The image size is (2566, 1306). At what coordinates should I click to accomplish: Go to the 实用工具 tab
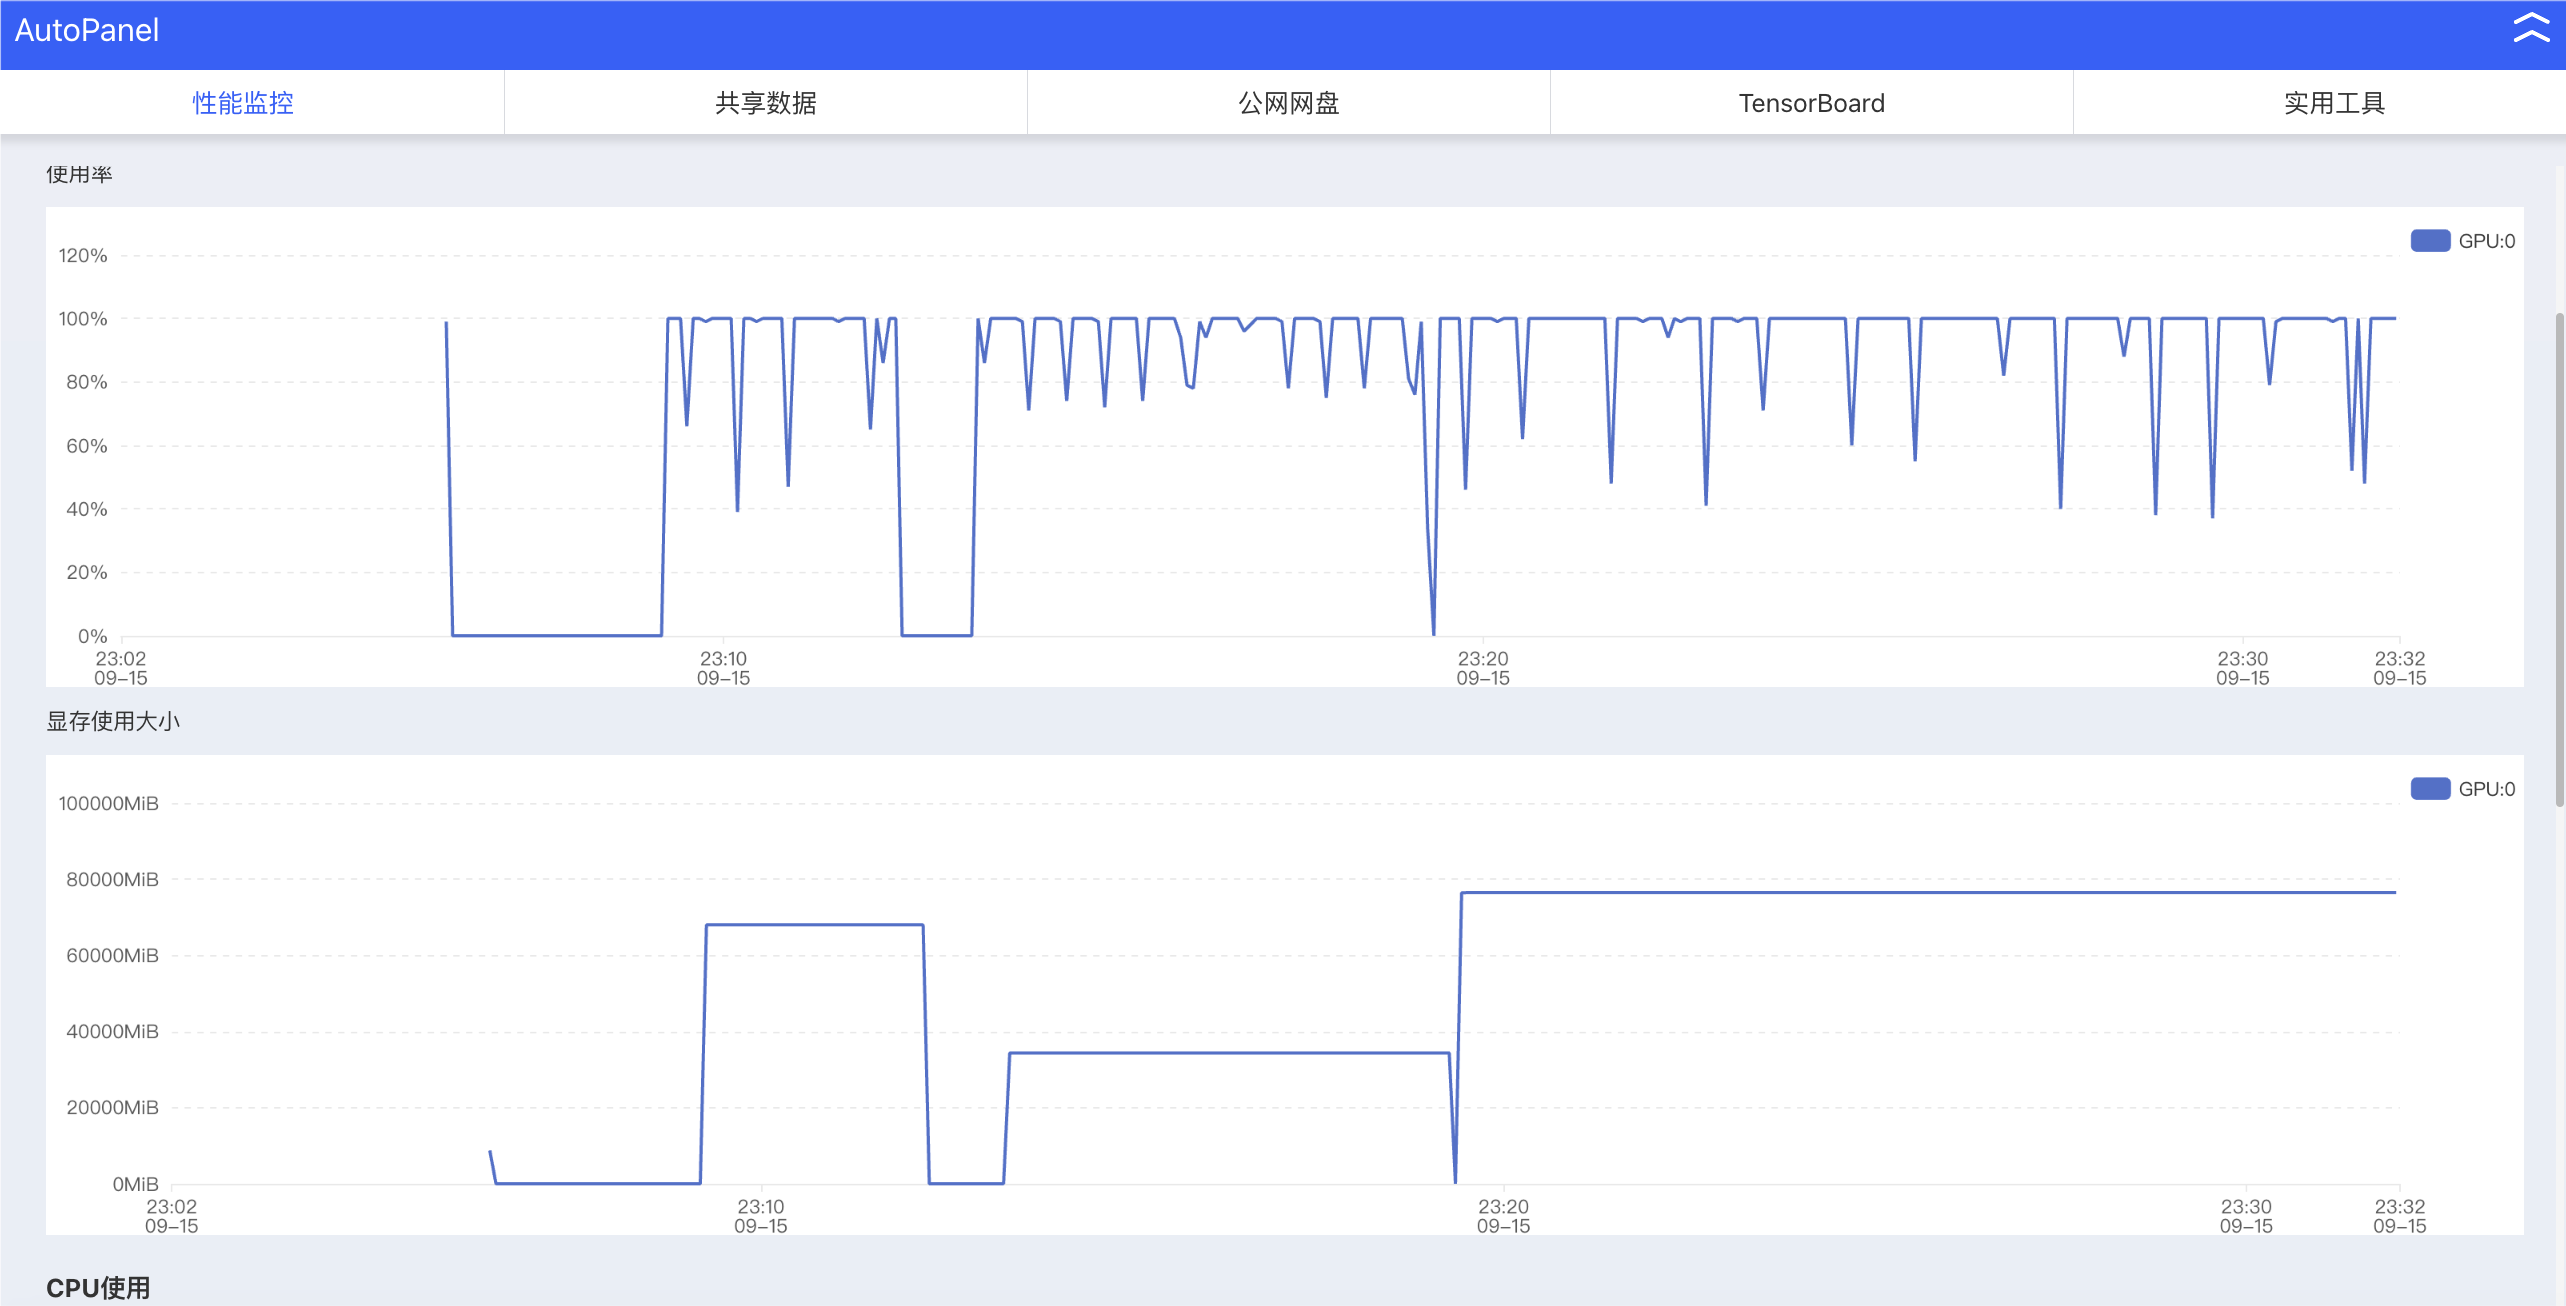(2334, 103)
